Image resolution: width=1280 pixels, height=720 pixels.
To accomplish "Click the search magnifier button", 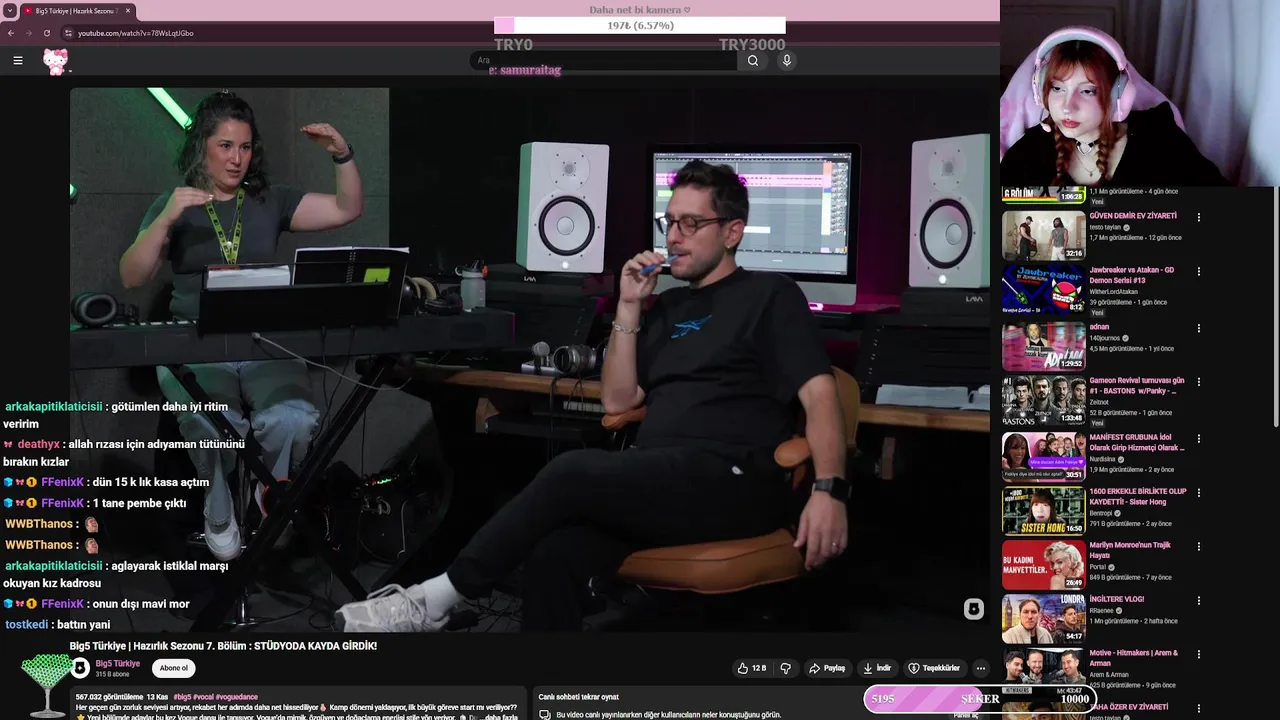I will [x=753, y=60].
